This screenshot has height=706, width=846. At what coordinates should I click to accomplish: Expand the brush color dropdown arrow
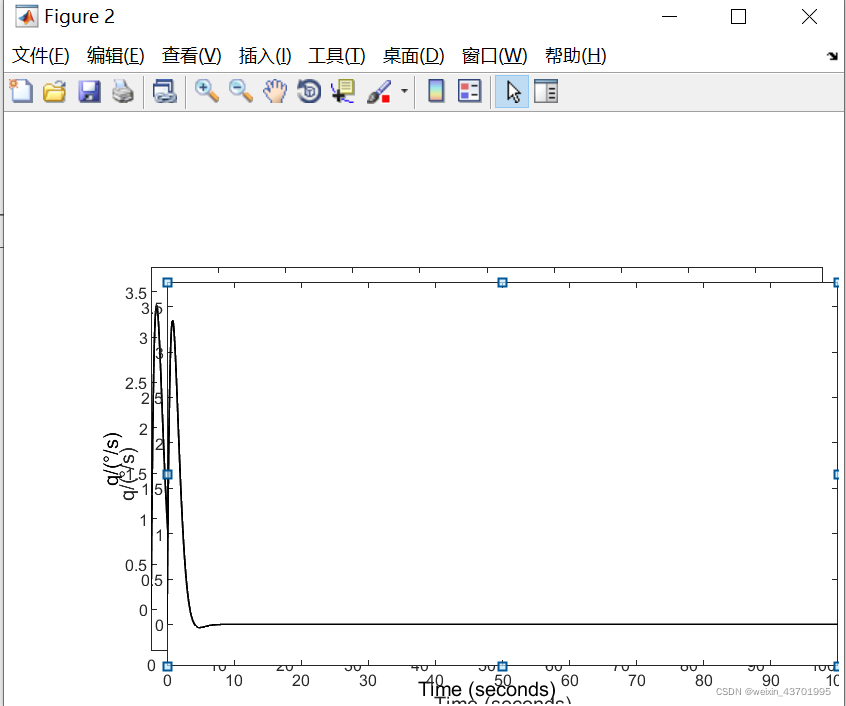pyautogui.click(x=404, y=91)
